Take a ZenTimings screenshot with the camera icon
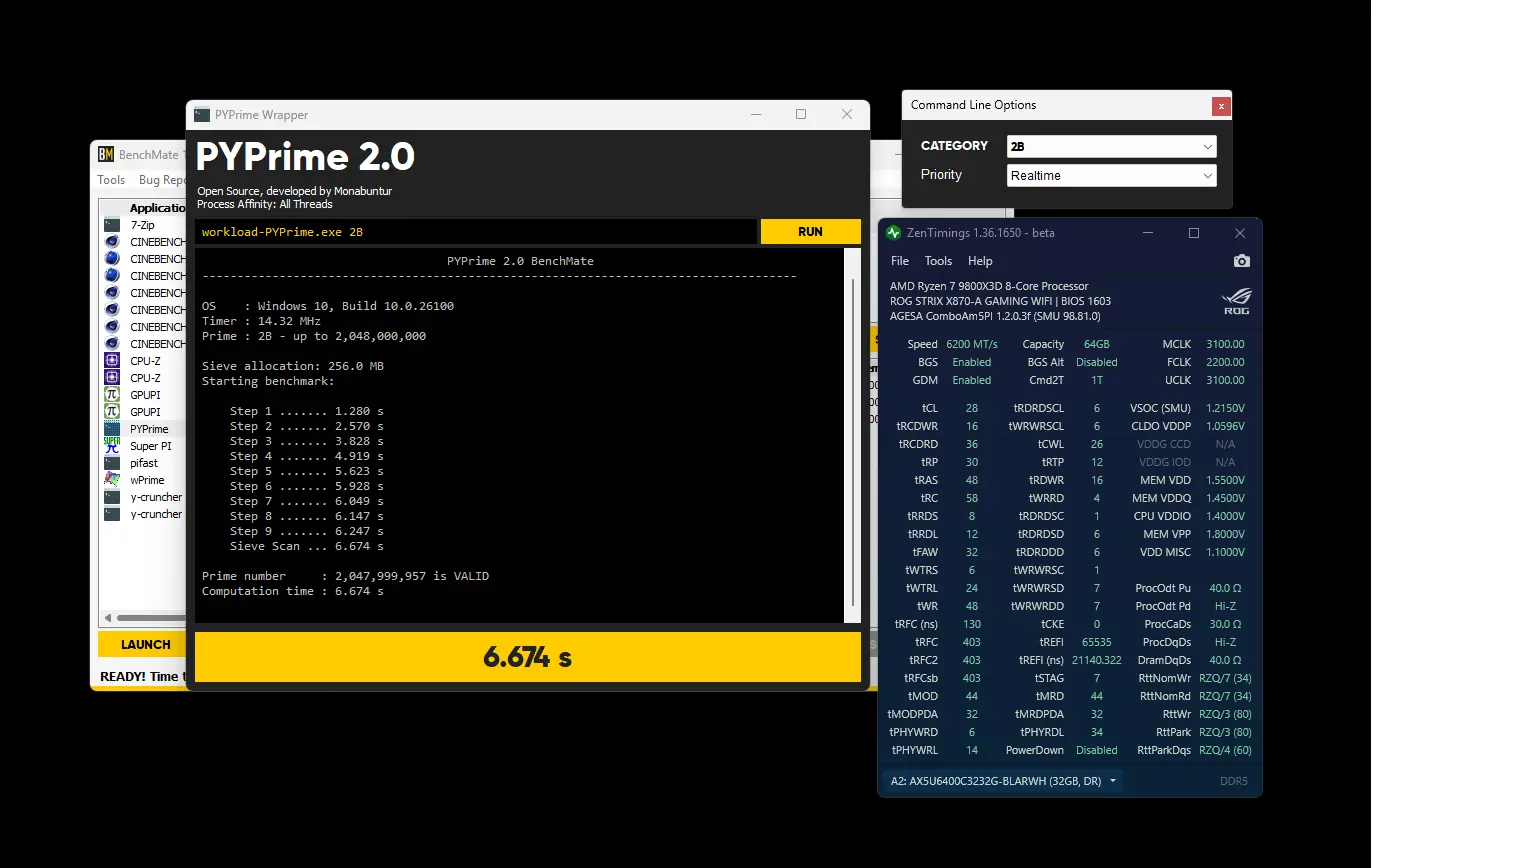Viewport: 1536px width, 868px height. coord(1241,261)
